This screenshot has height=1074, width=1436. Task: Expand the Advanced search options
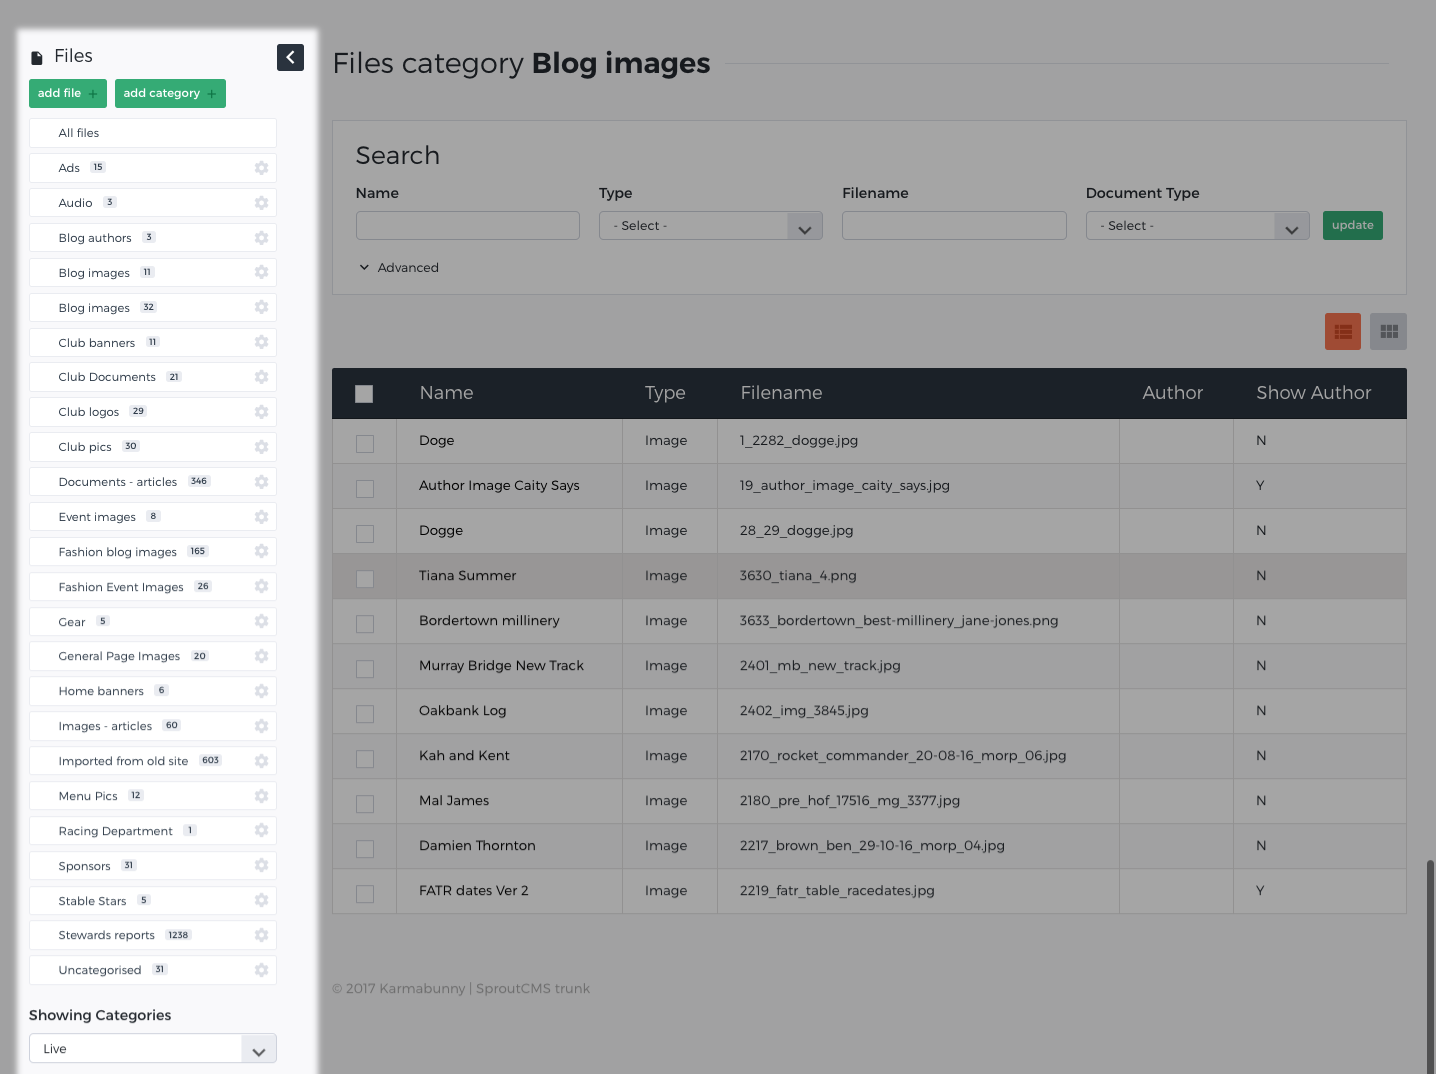click(399, 268)
